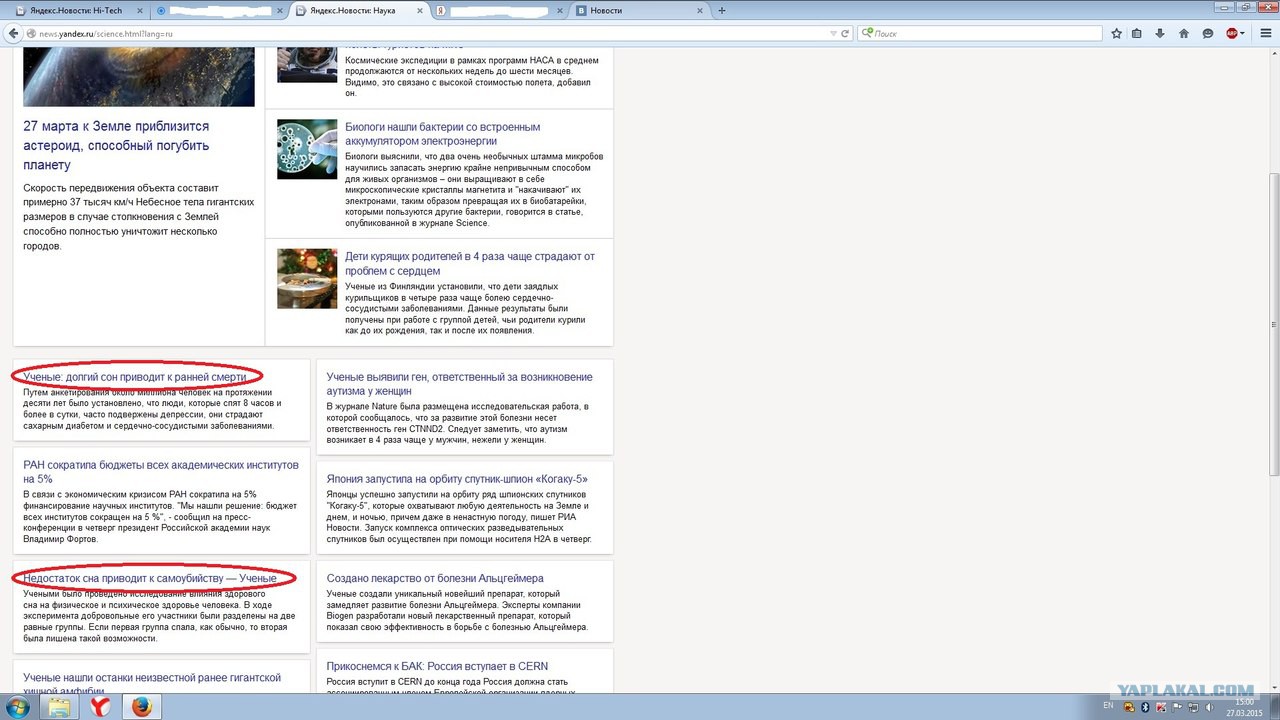Screen dimensions: 1280x720
Task: Focus the browser search box
Action: pyautogui.click(x=980, y=33)
